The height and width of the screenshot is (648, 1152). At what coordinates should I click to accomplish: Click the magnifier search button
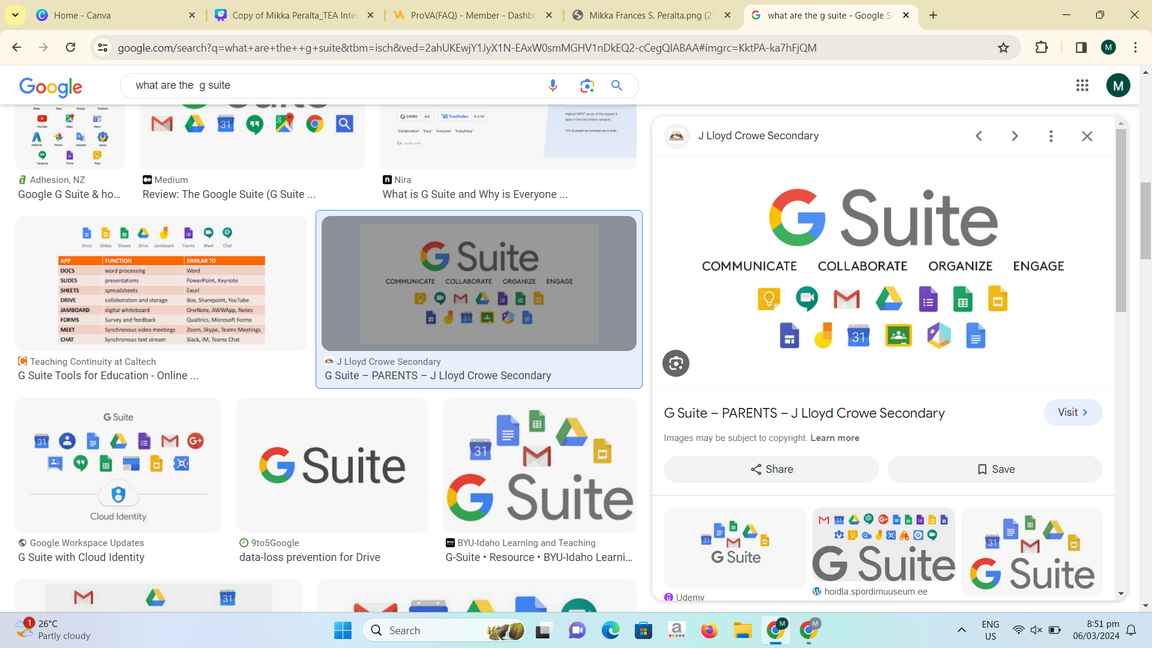click(x=617, y=85)
